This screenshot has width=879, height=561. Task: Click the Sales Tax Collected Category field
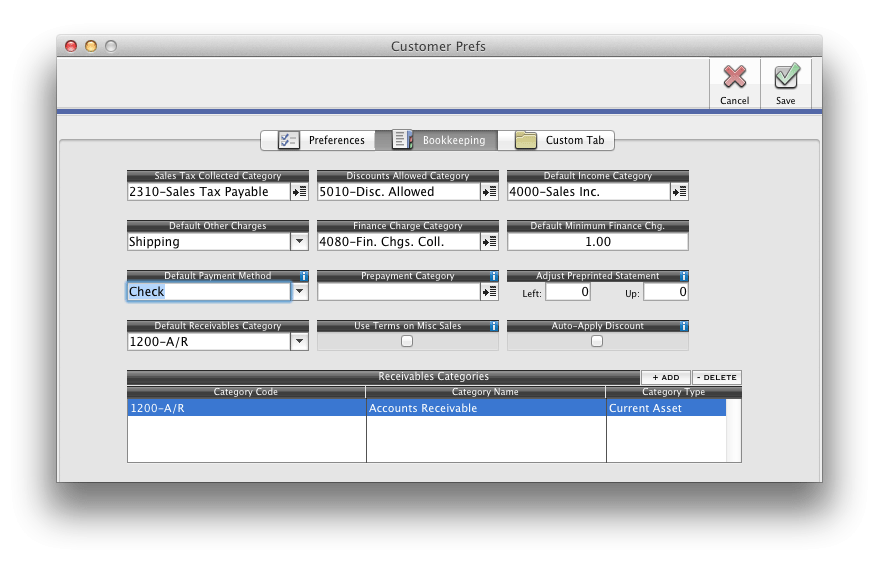(209, 192)
